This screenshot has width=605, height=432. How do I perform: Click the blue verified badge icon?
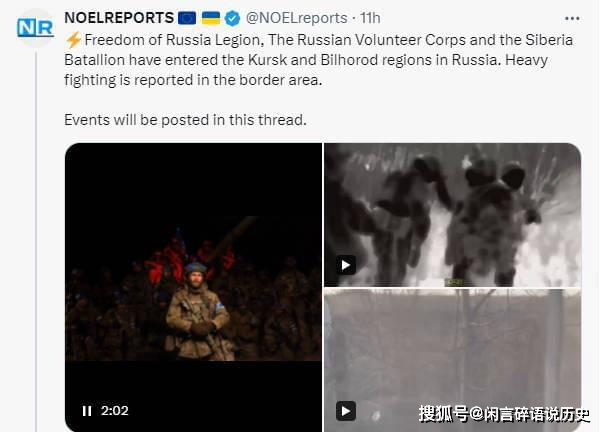232,18
